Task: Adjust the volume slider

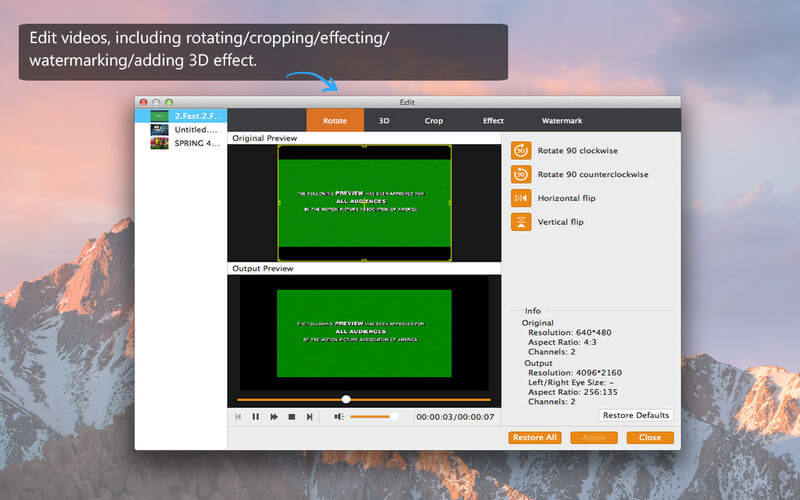Action: [x=373, y=417]
